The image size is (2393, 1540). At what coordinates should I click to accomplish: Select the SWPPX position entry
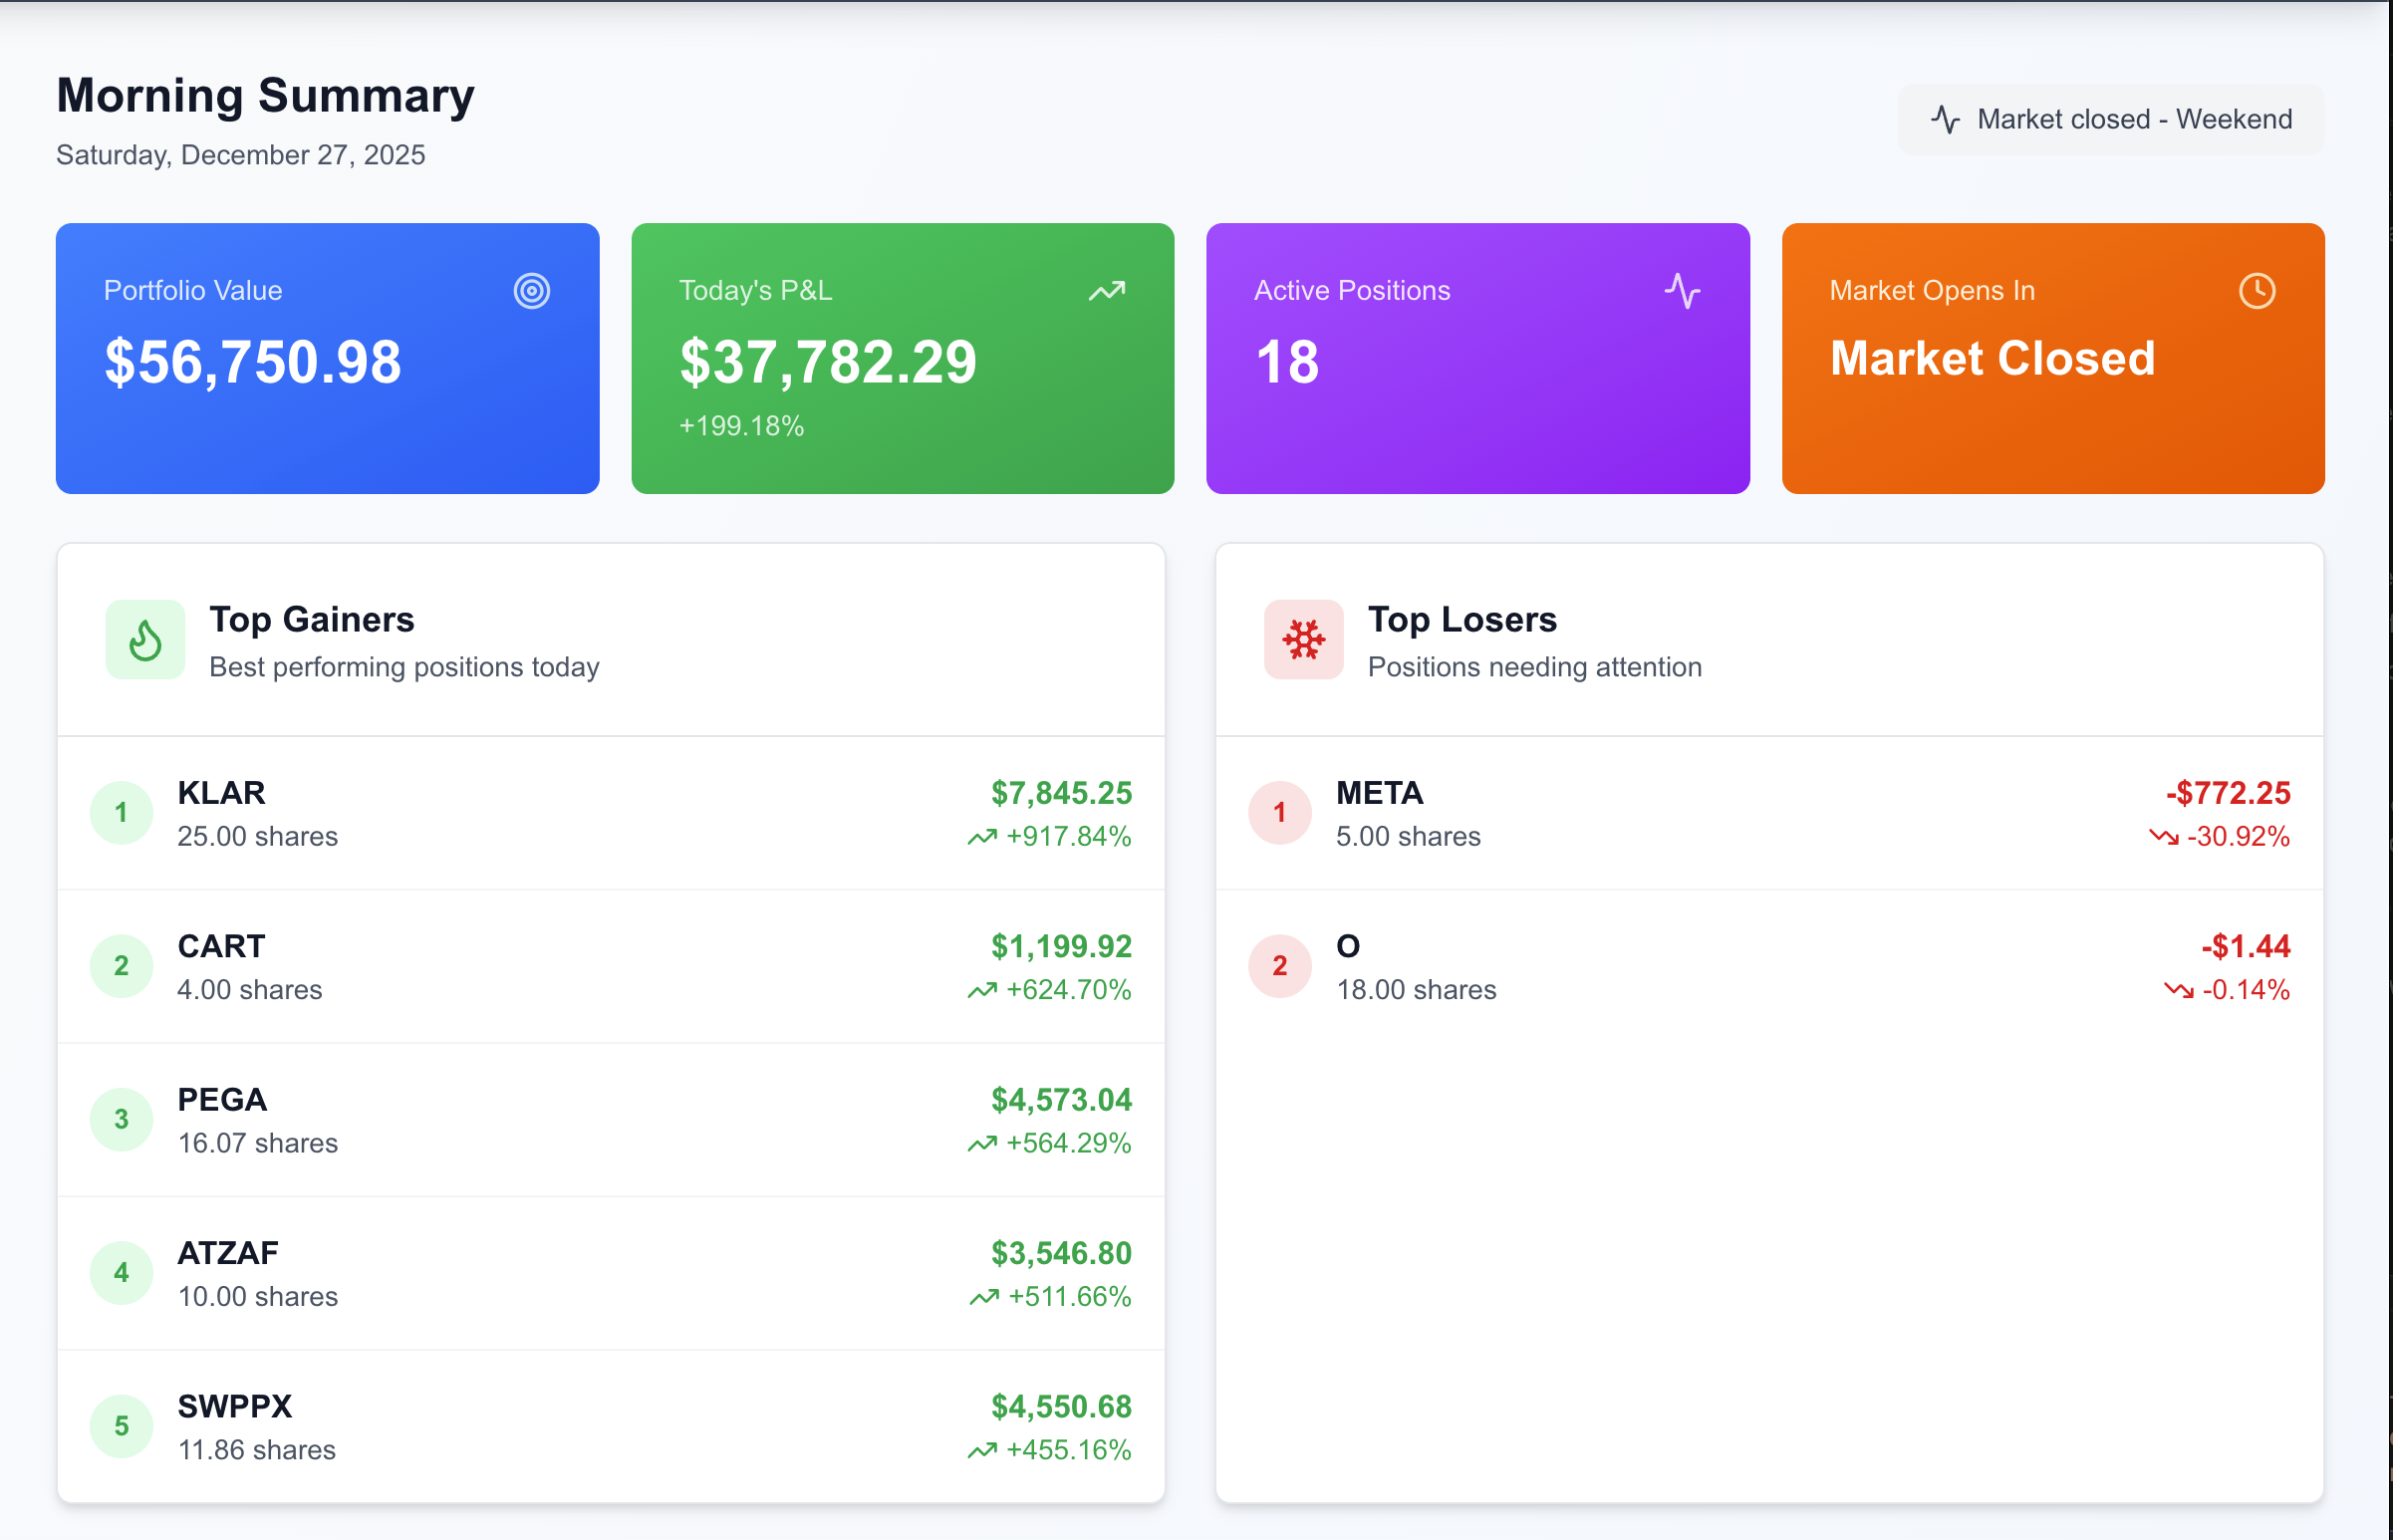coord(610,1425)
